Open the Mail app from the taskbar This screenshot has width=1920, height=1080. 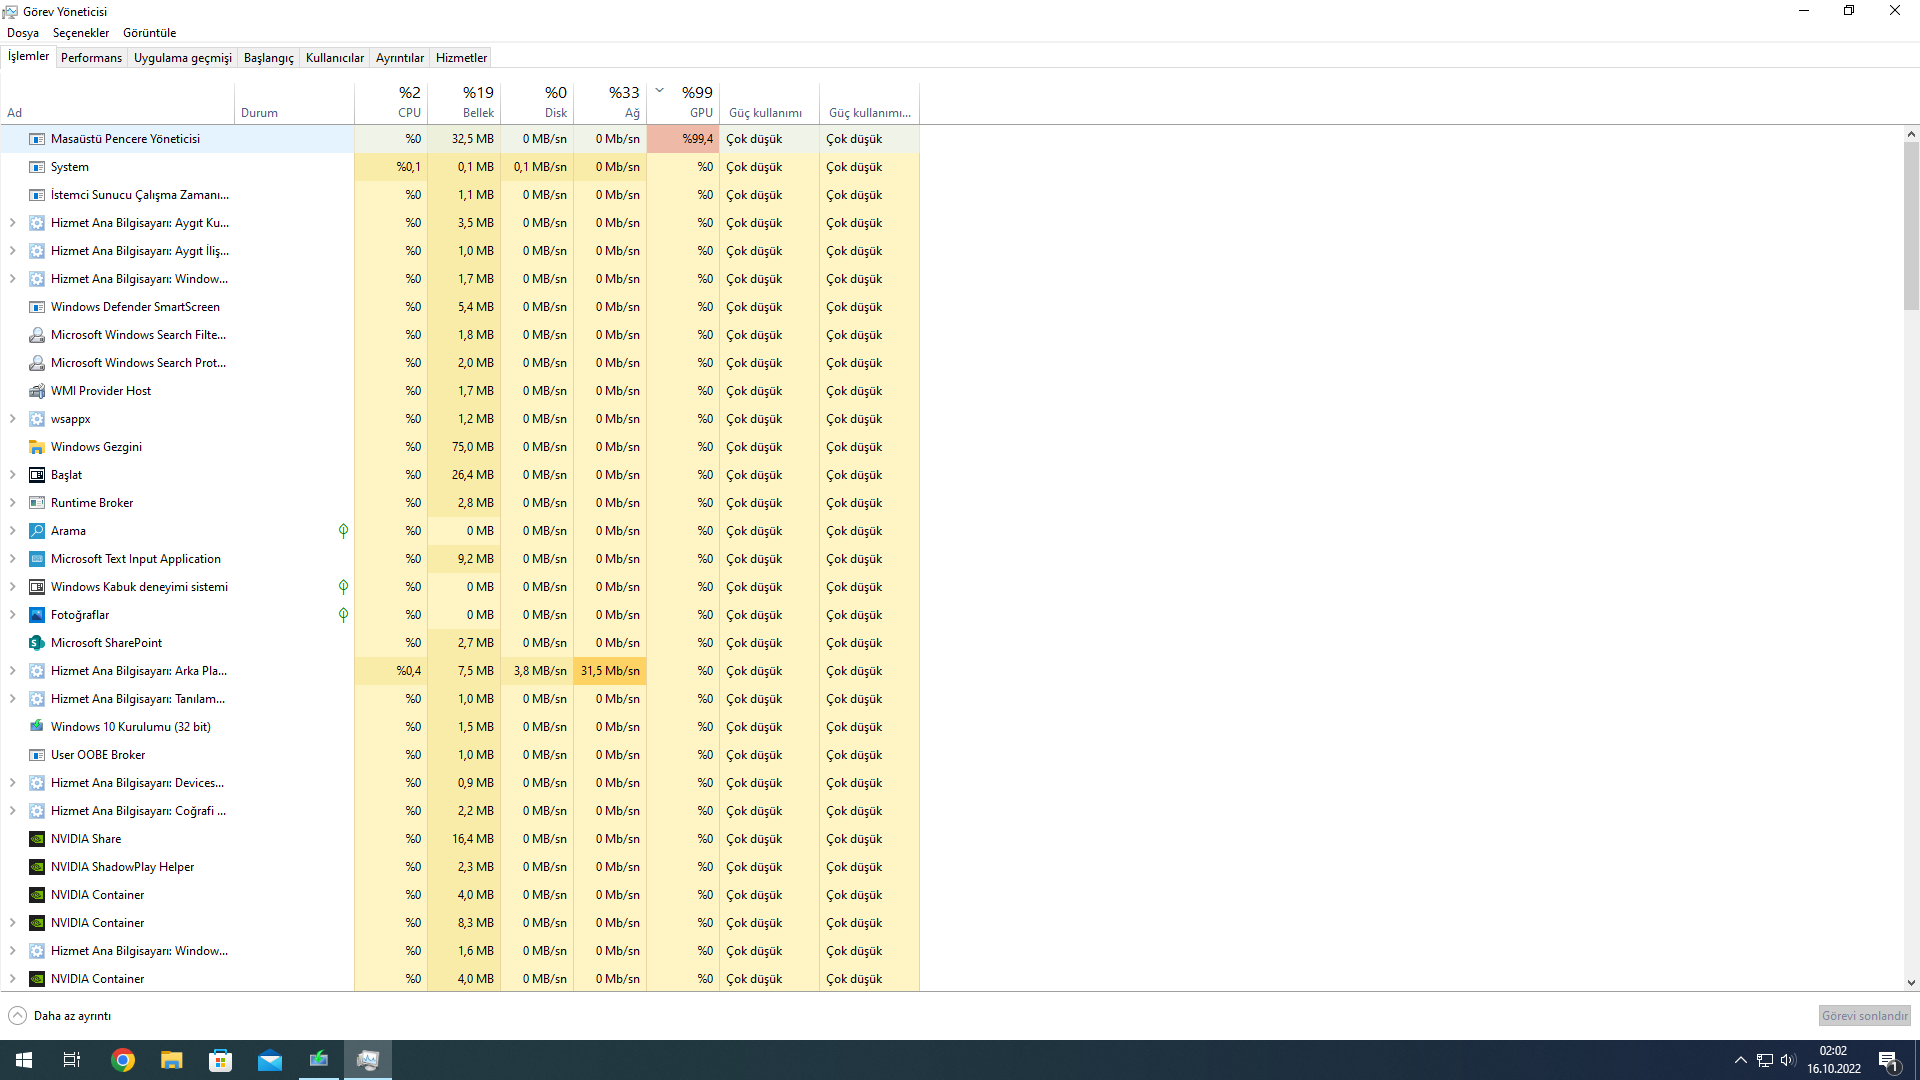[x=270, y=1060]
